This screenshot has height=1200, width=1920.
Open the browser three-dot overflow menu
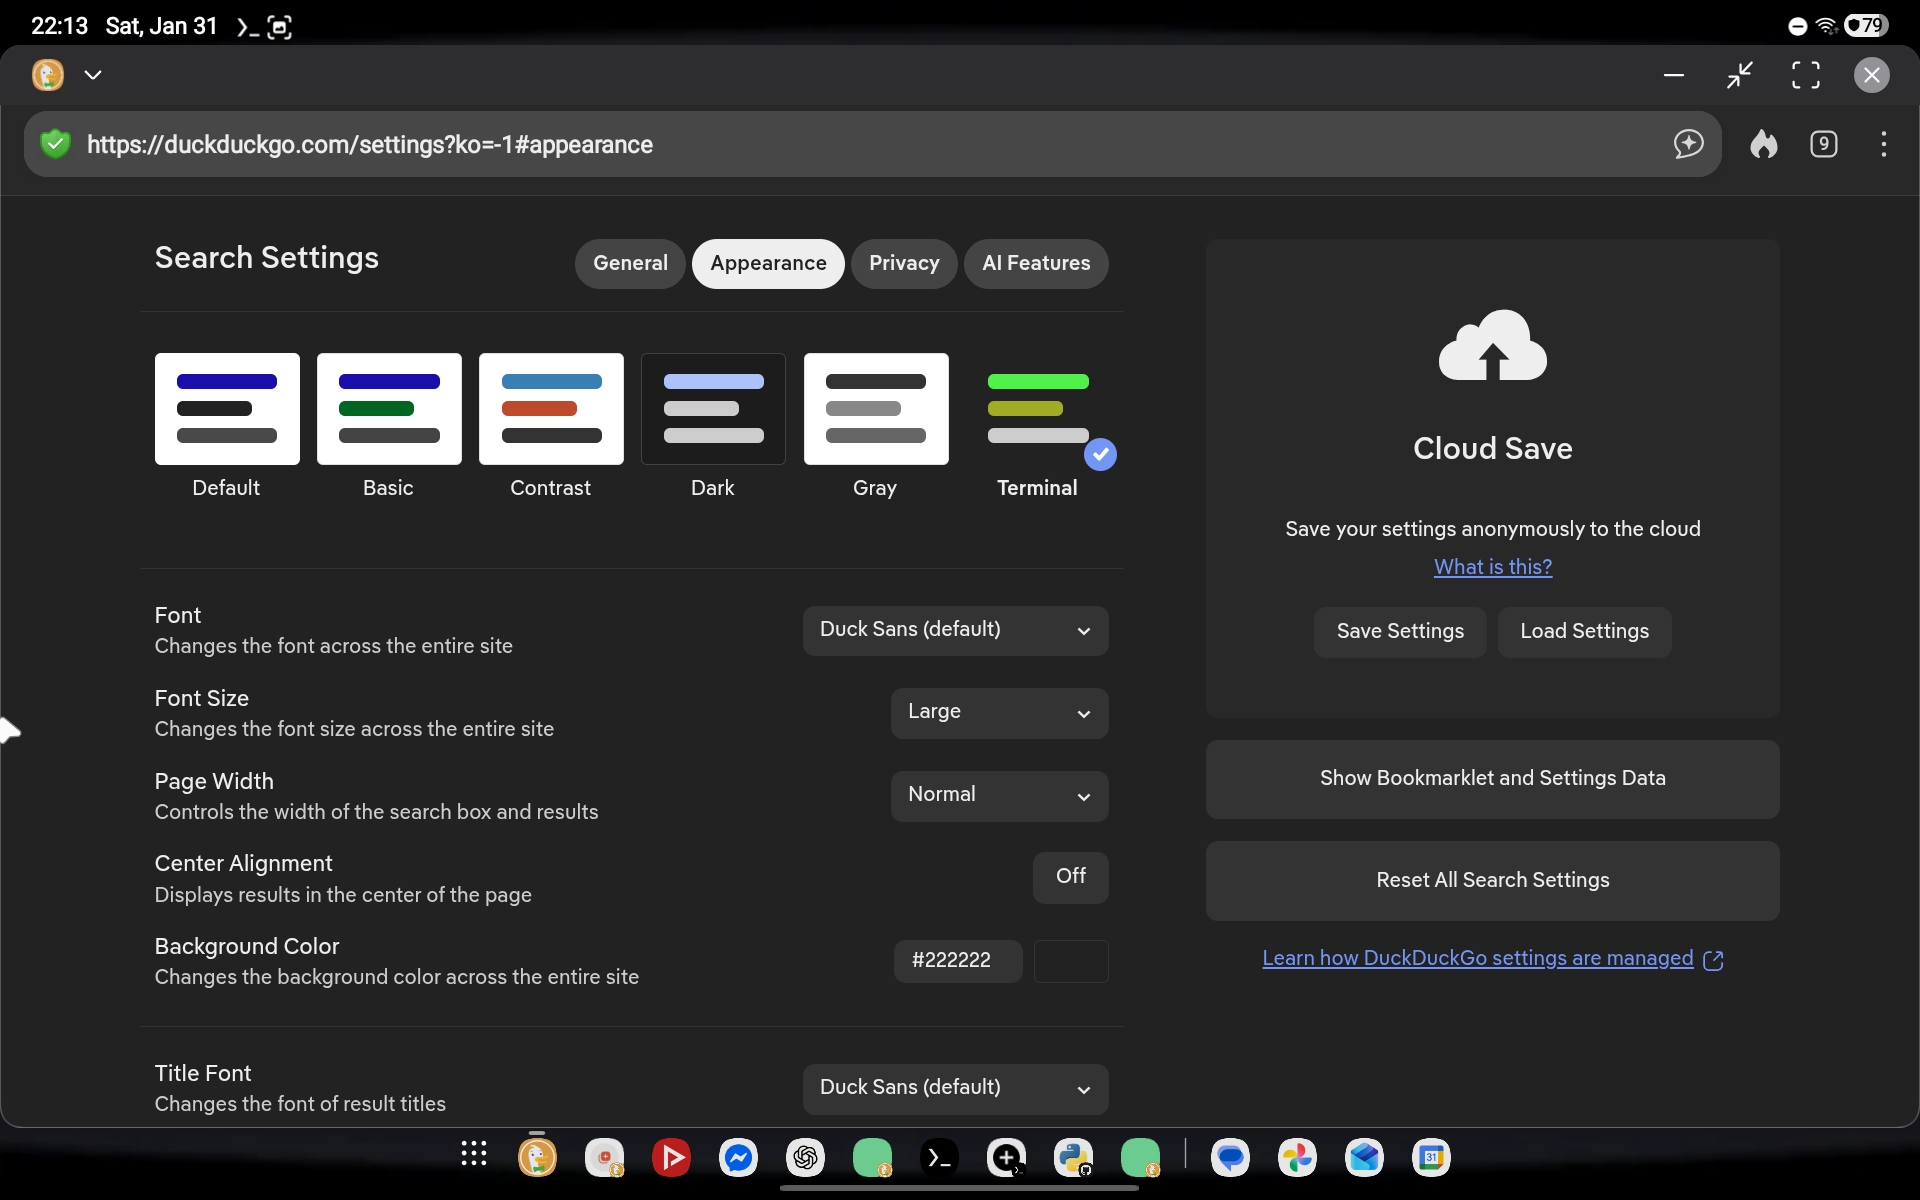coord(1884,144)
